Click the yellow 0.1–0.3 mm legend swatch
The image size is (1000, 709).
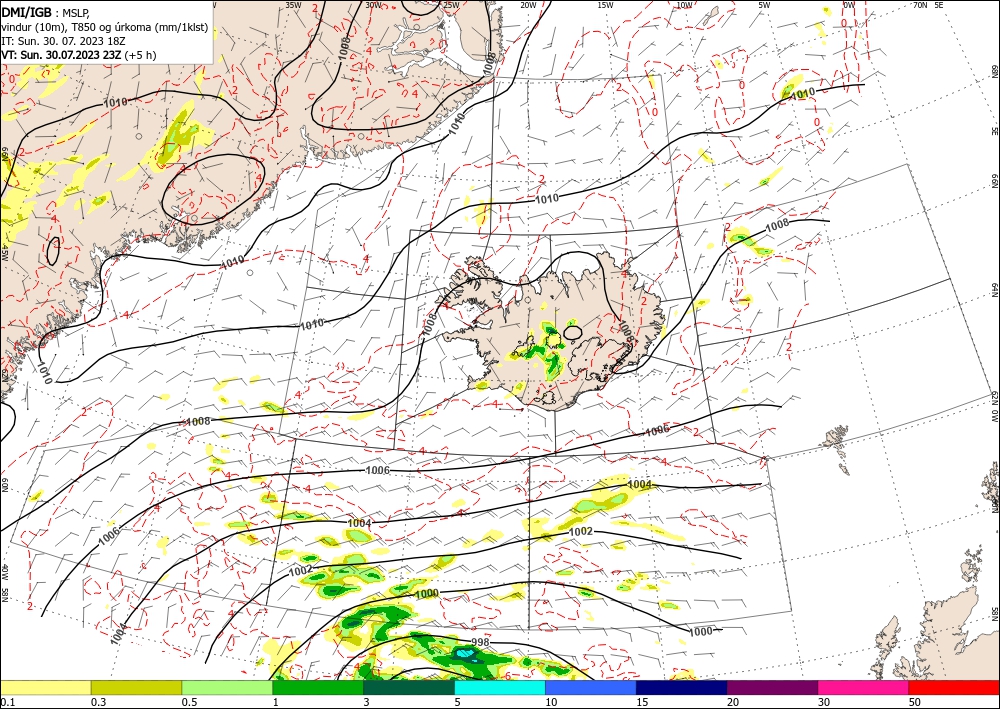[x=45, y=687]
